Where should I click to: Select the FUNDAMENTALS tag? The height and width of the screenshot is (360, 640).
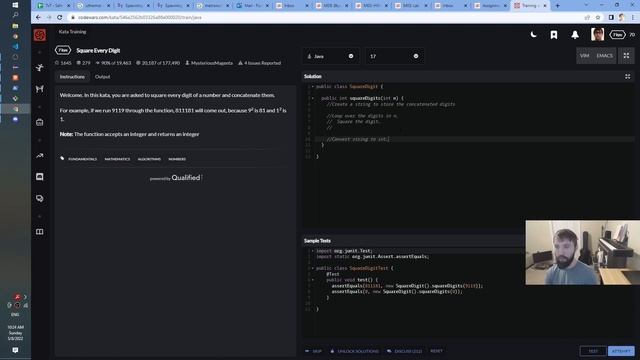point(82,159)
